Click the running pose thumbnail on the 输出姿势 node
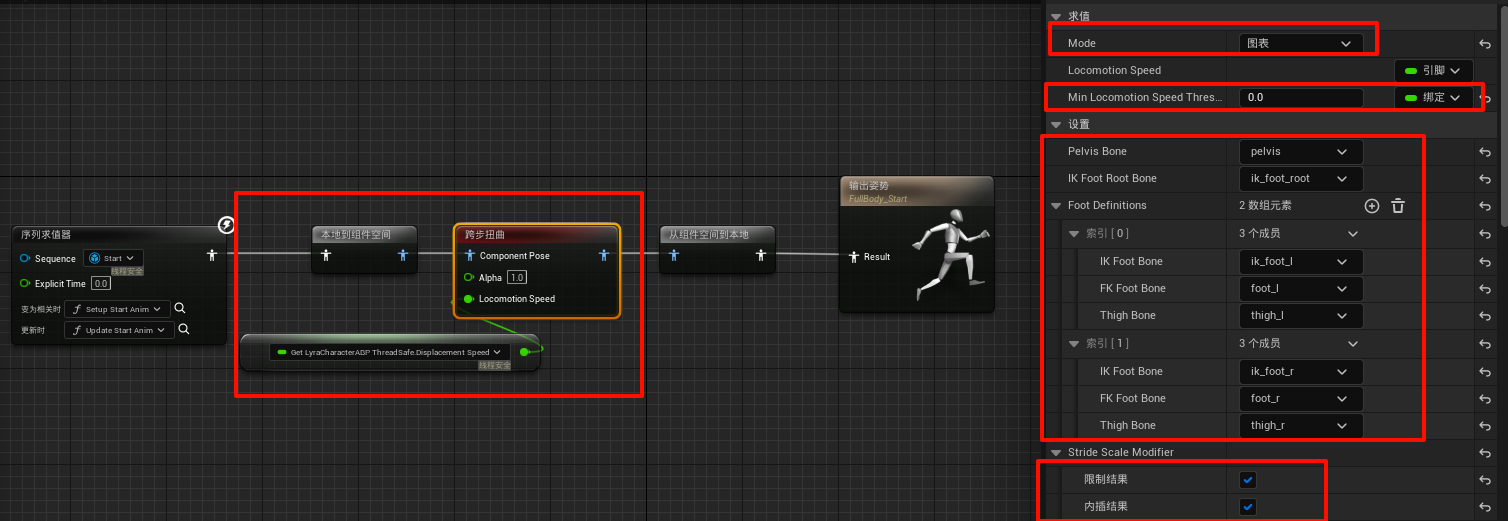The image size is (1508, 521). [951, 255]
